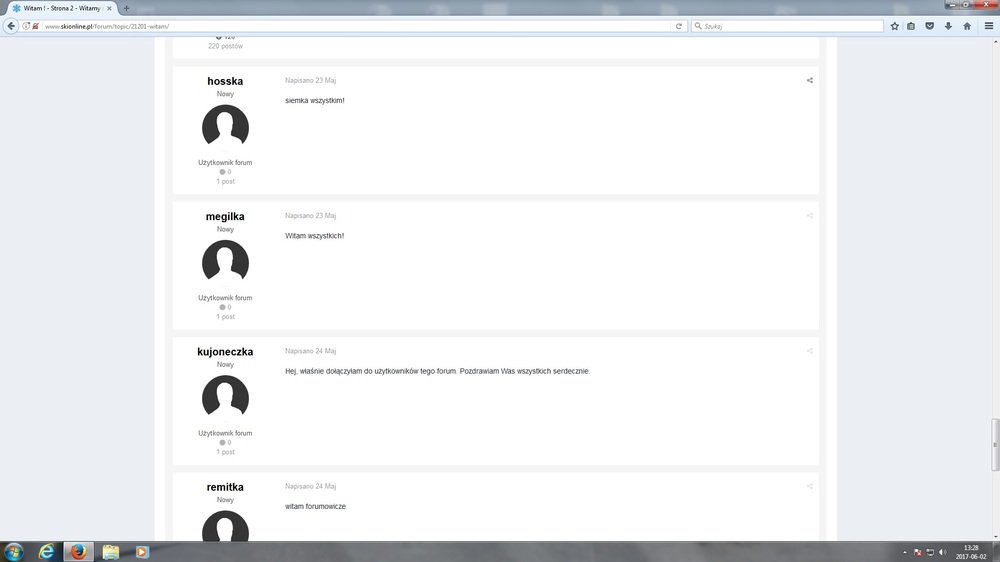Screen dimensions: 1000x562
Task: Open the Pocket save icon in toolbar
Action: (930, 26)
